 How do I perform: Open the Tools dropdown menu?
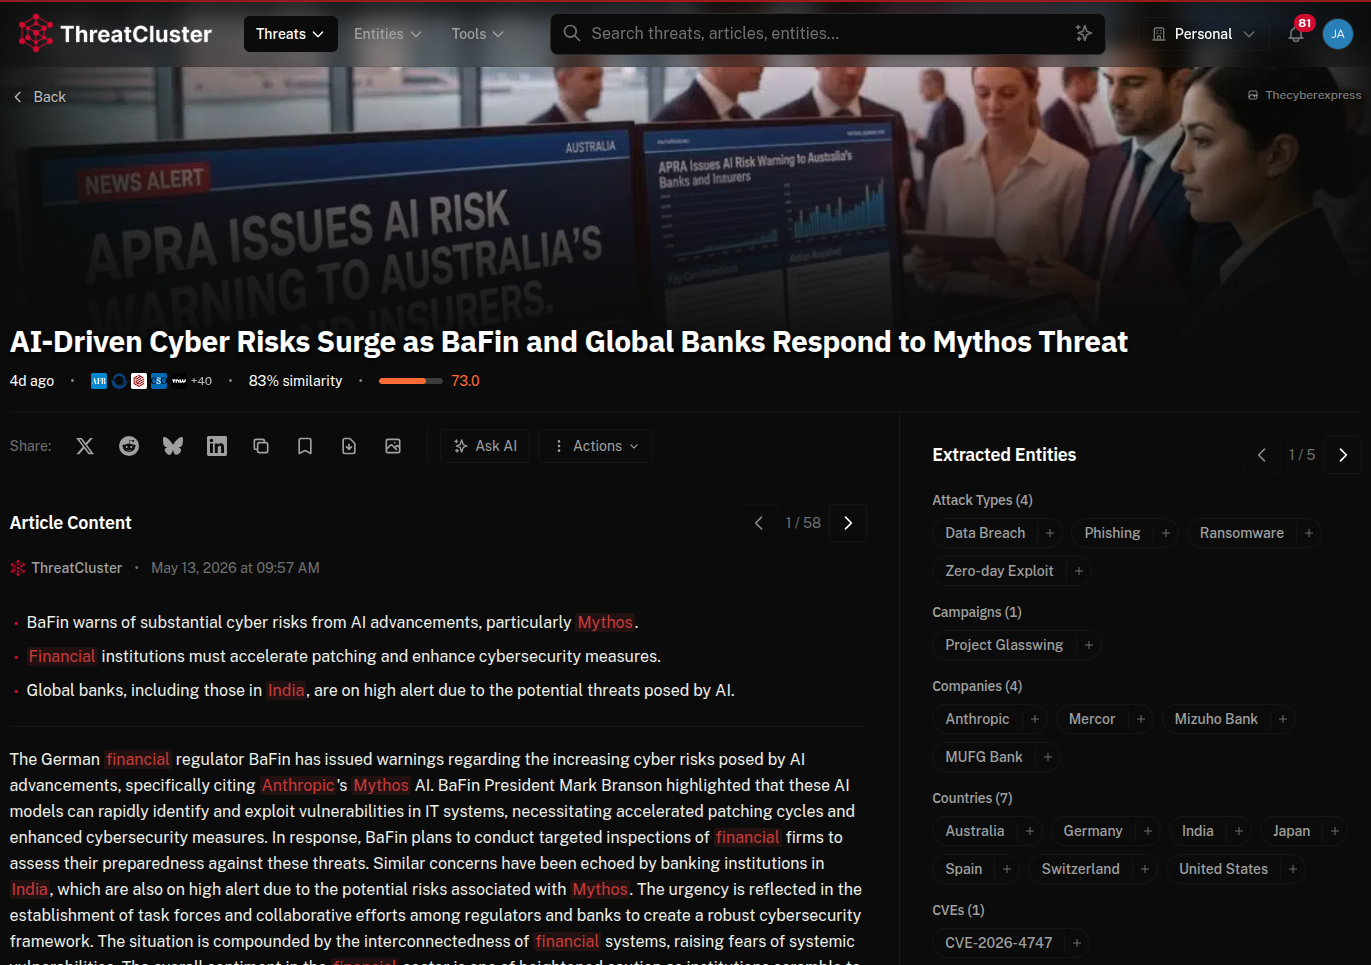pos(477,34)
